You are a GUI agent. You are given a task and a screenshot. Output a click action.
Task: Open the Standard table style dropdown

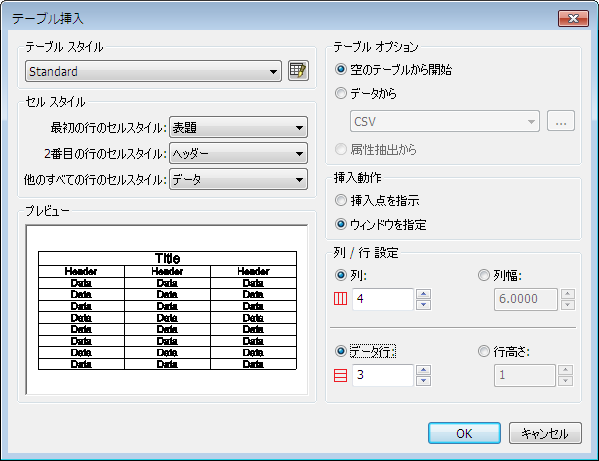153,71
